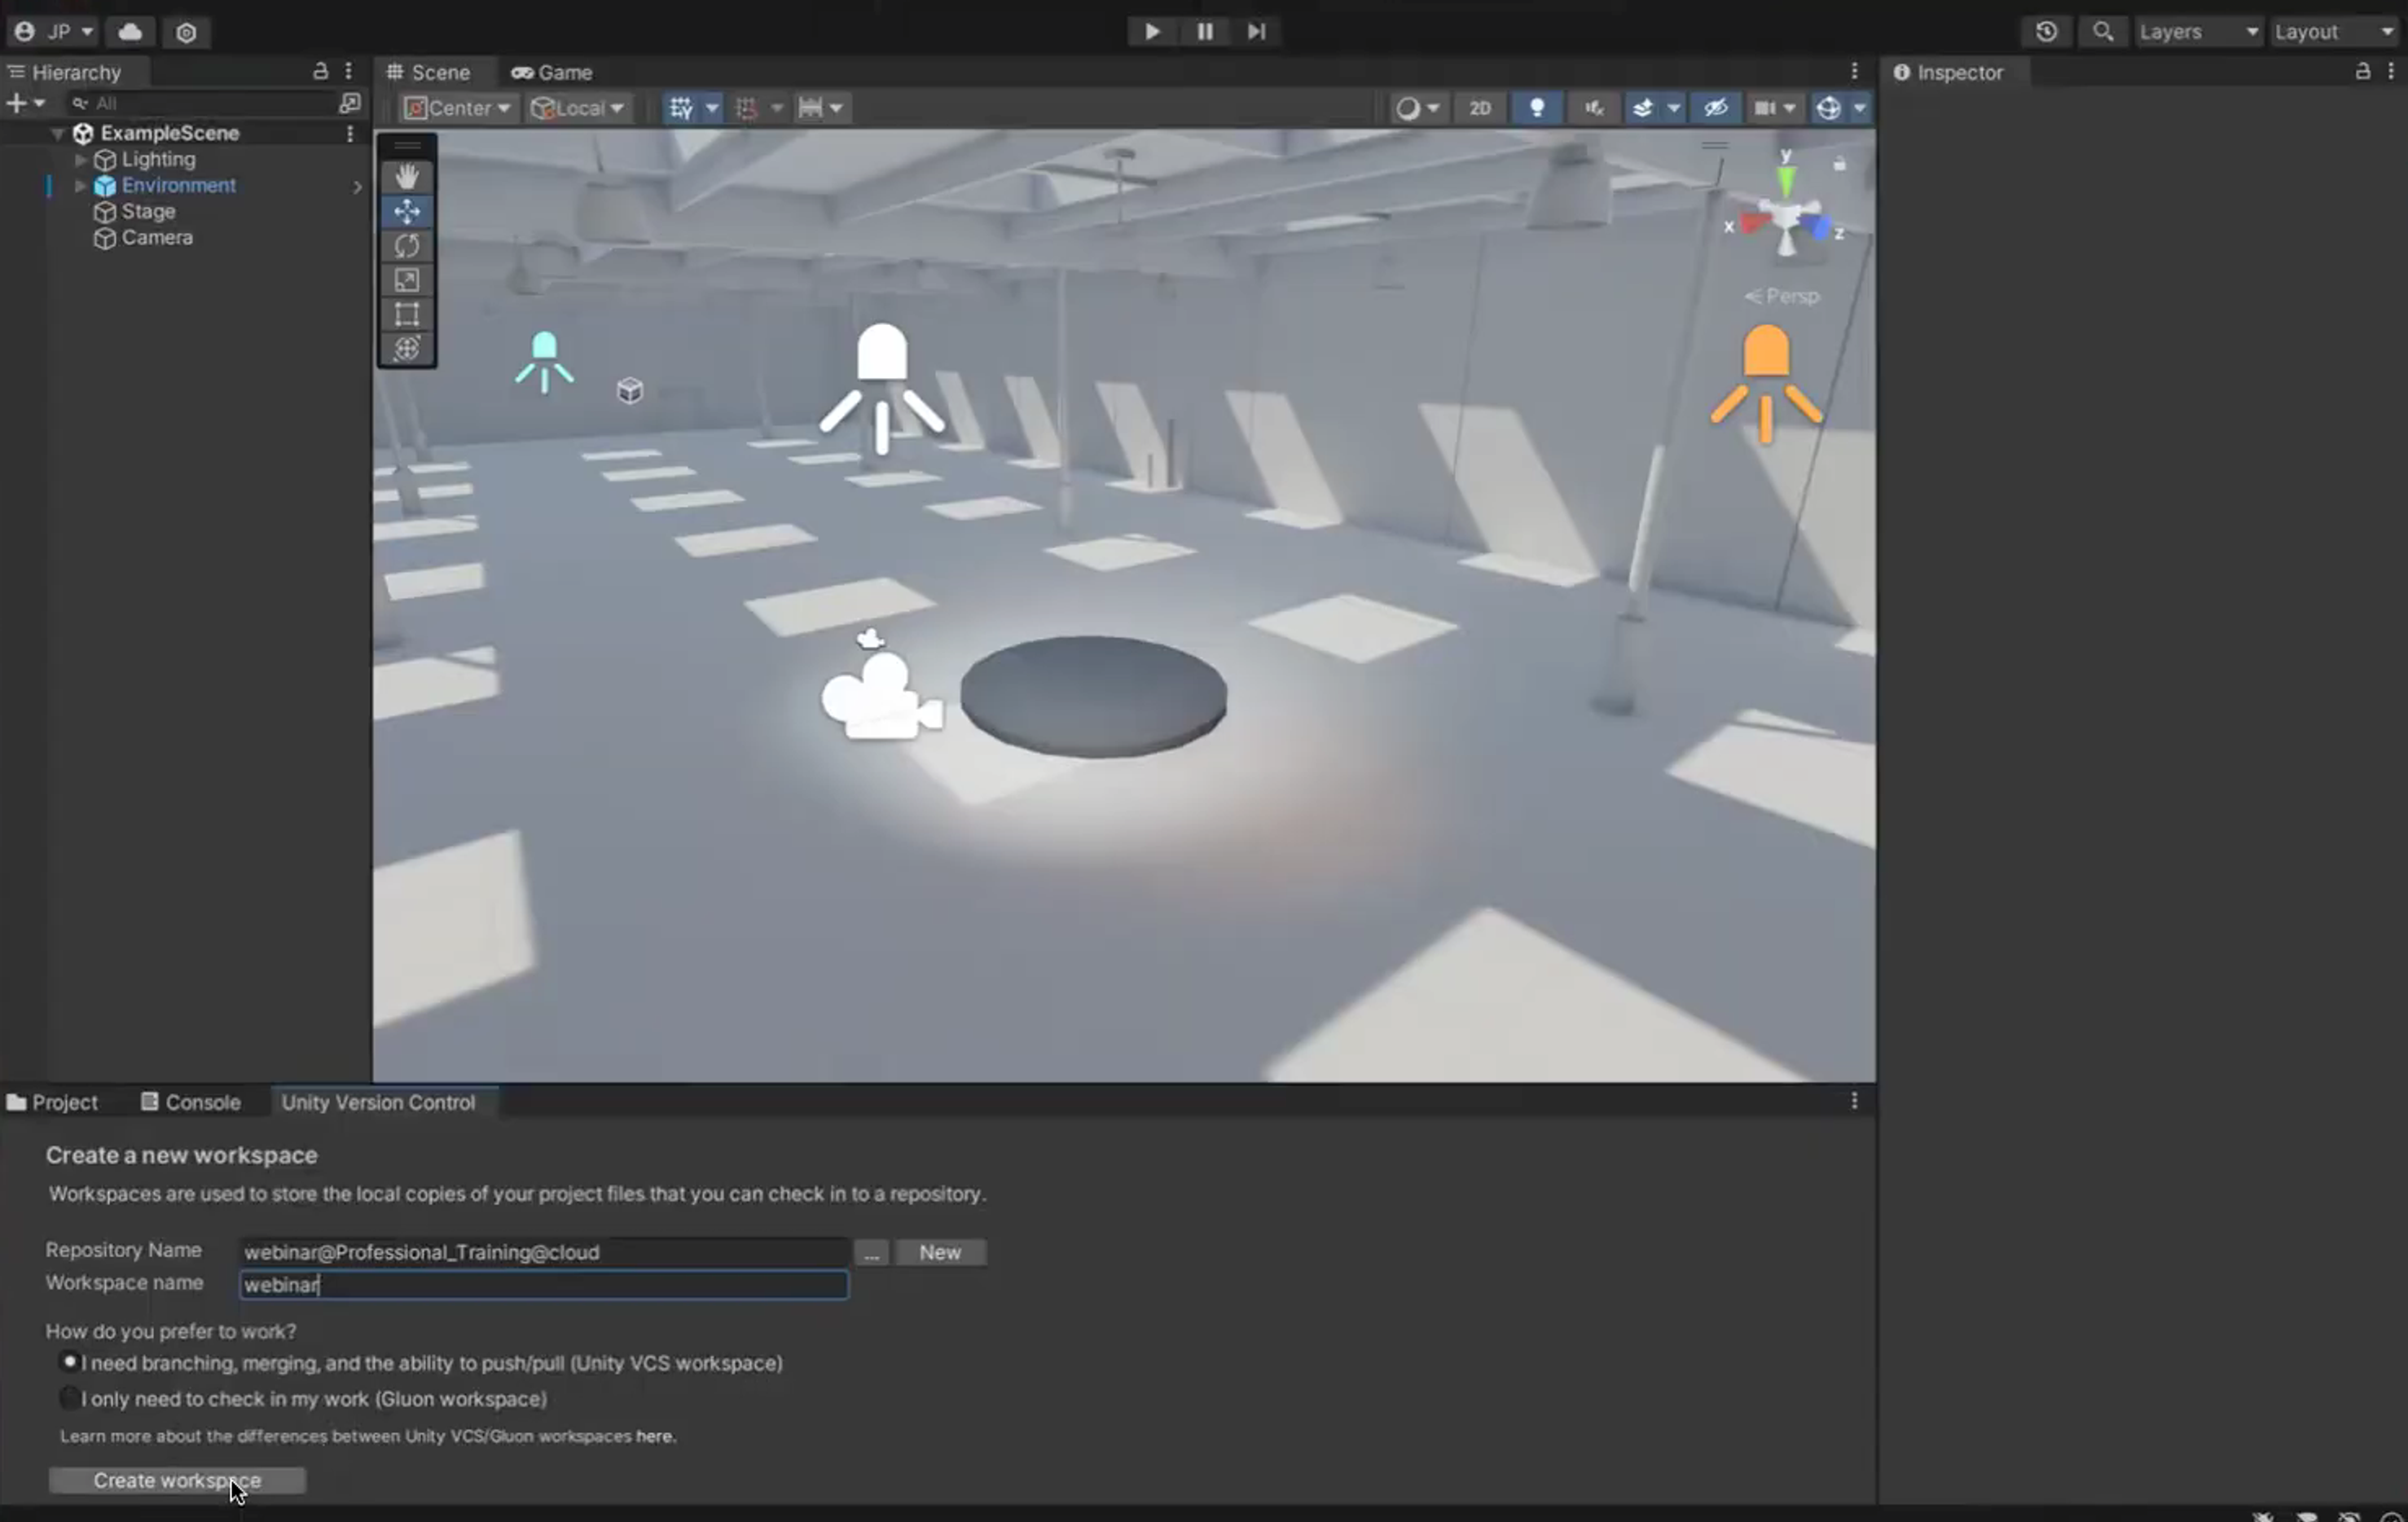Select the Move tool

click(406, 211)
